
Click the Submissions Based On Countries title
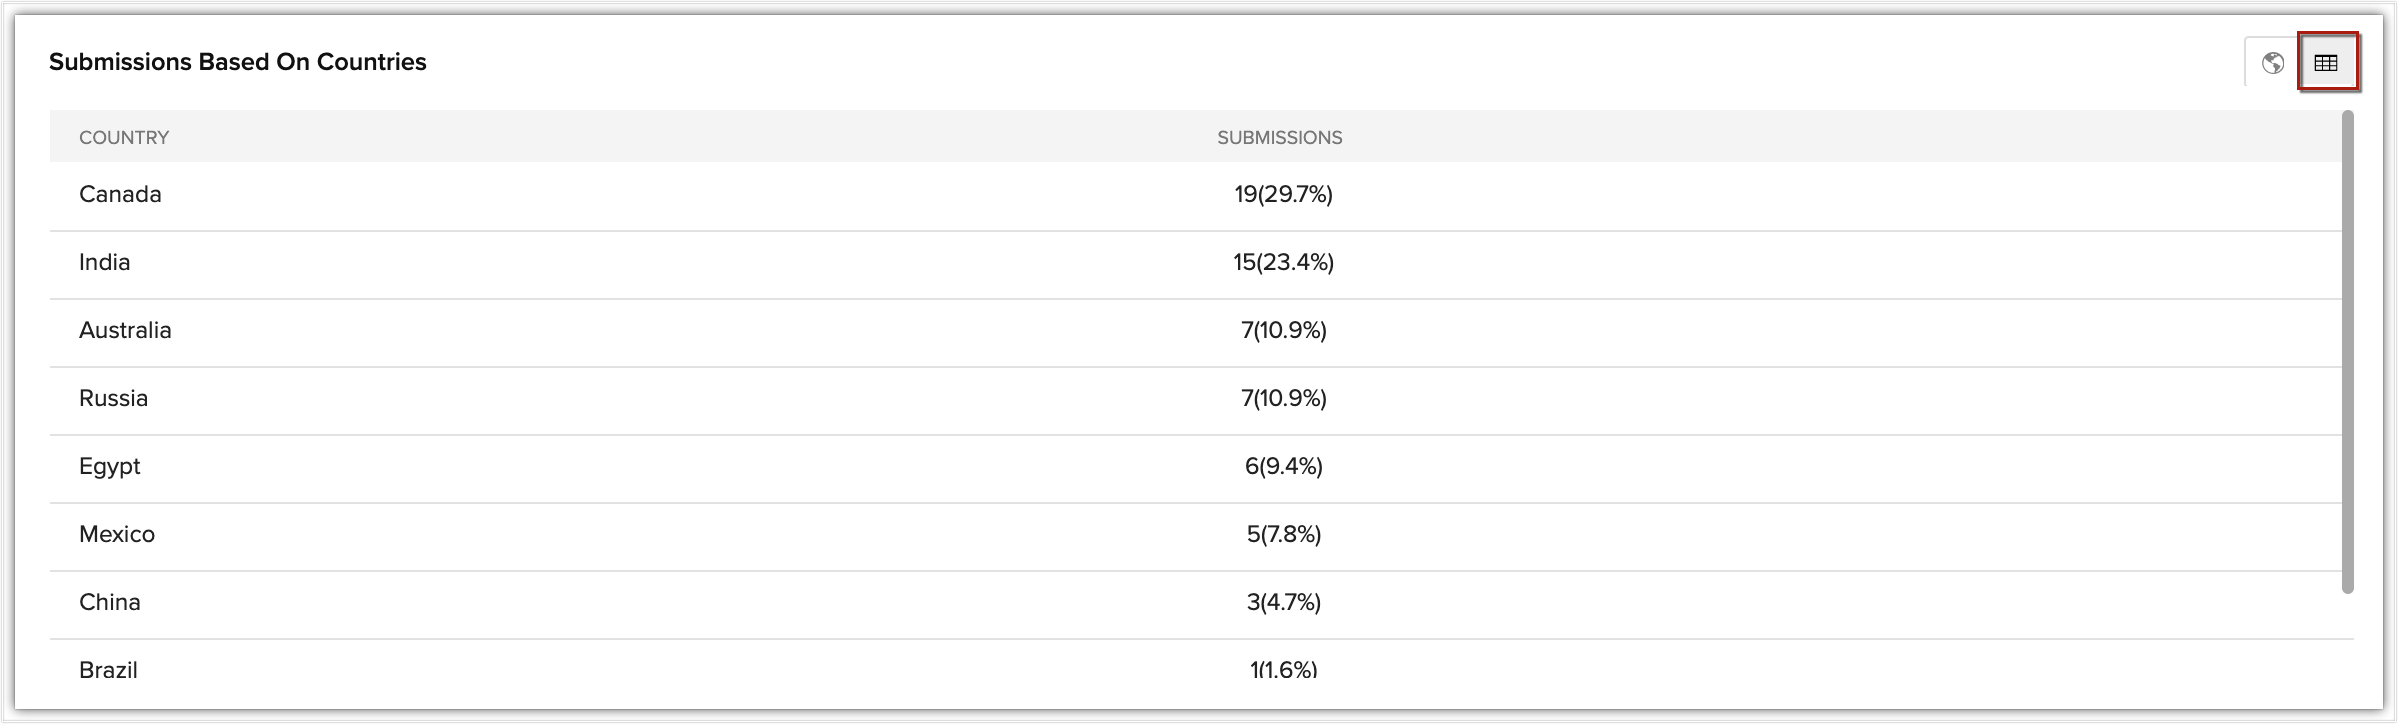pos(238,62)
